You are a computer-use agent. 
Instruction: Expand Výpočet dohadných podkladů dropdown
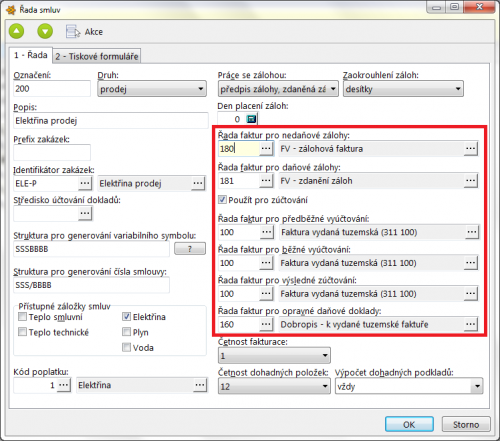(x=409, y=386)
